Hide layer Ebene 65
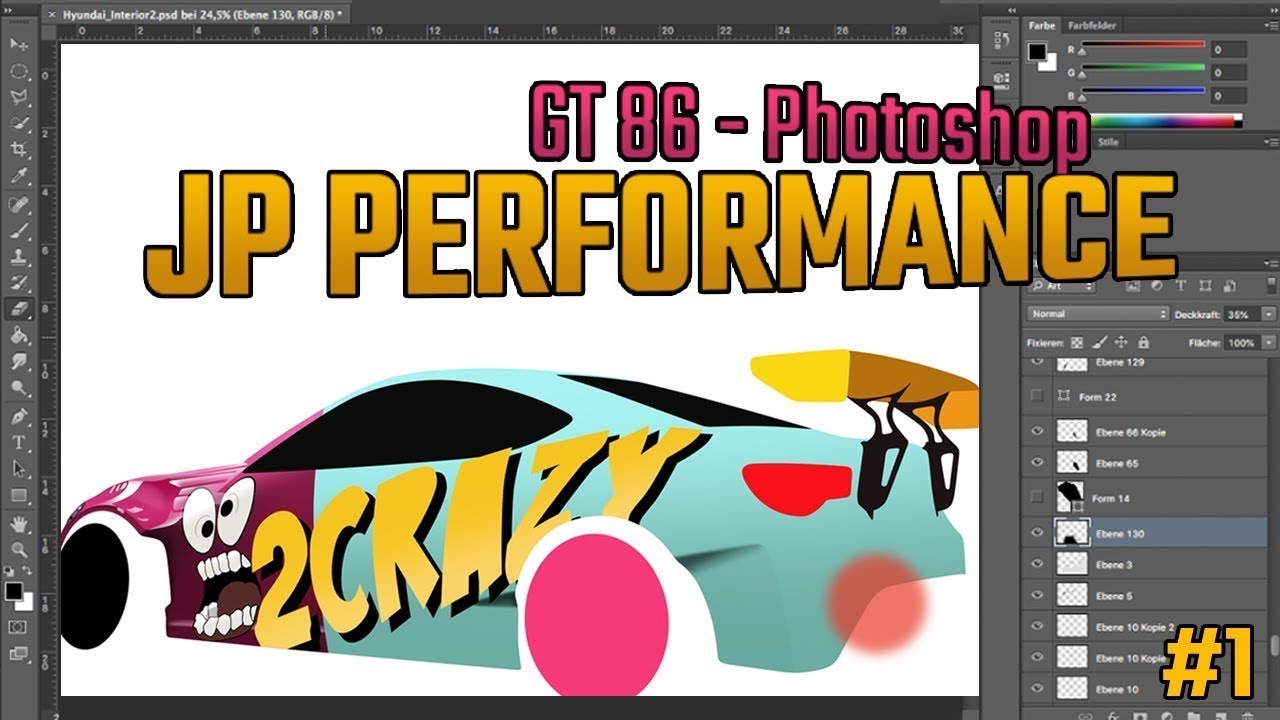 point(1037,463)
